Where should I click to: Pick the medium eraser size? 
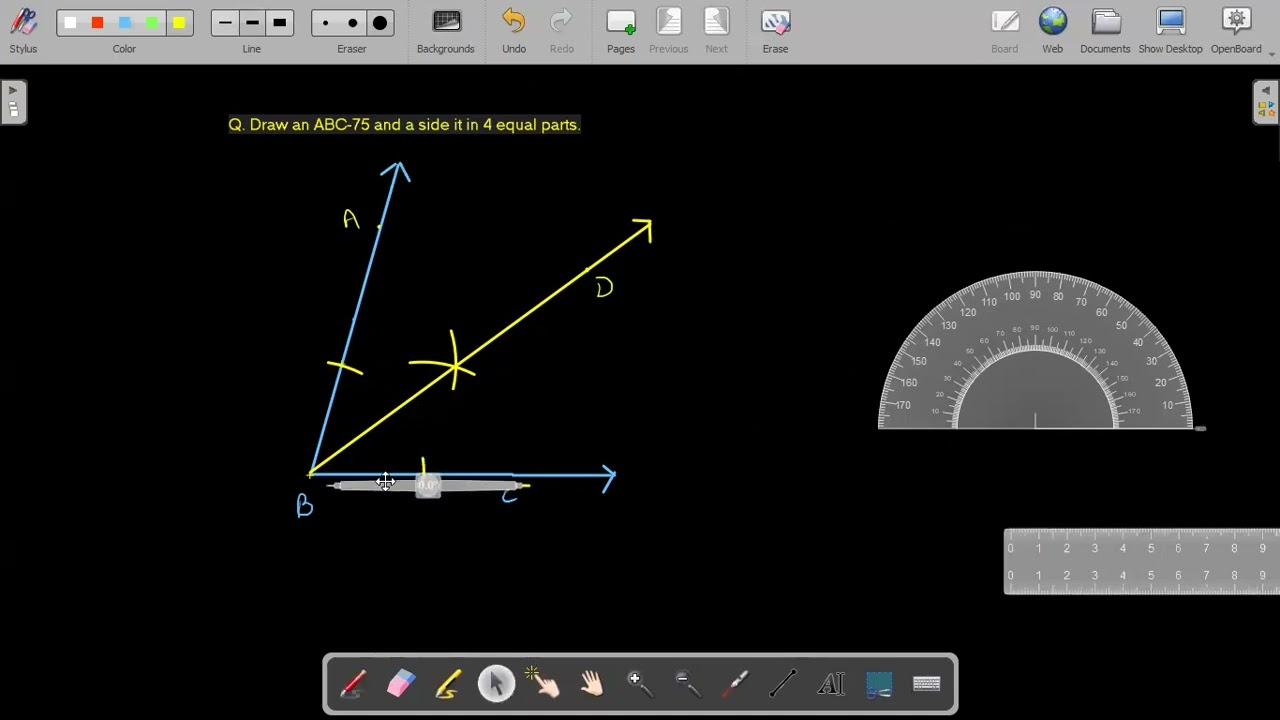coord(352,23)
